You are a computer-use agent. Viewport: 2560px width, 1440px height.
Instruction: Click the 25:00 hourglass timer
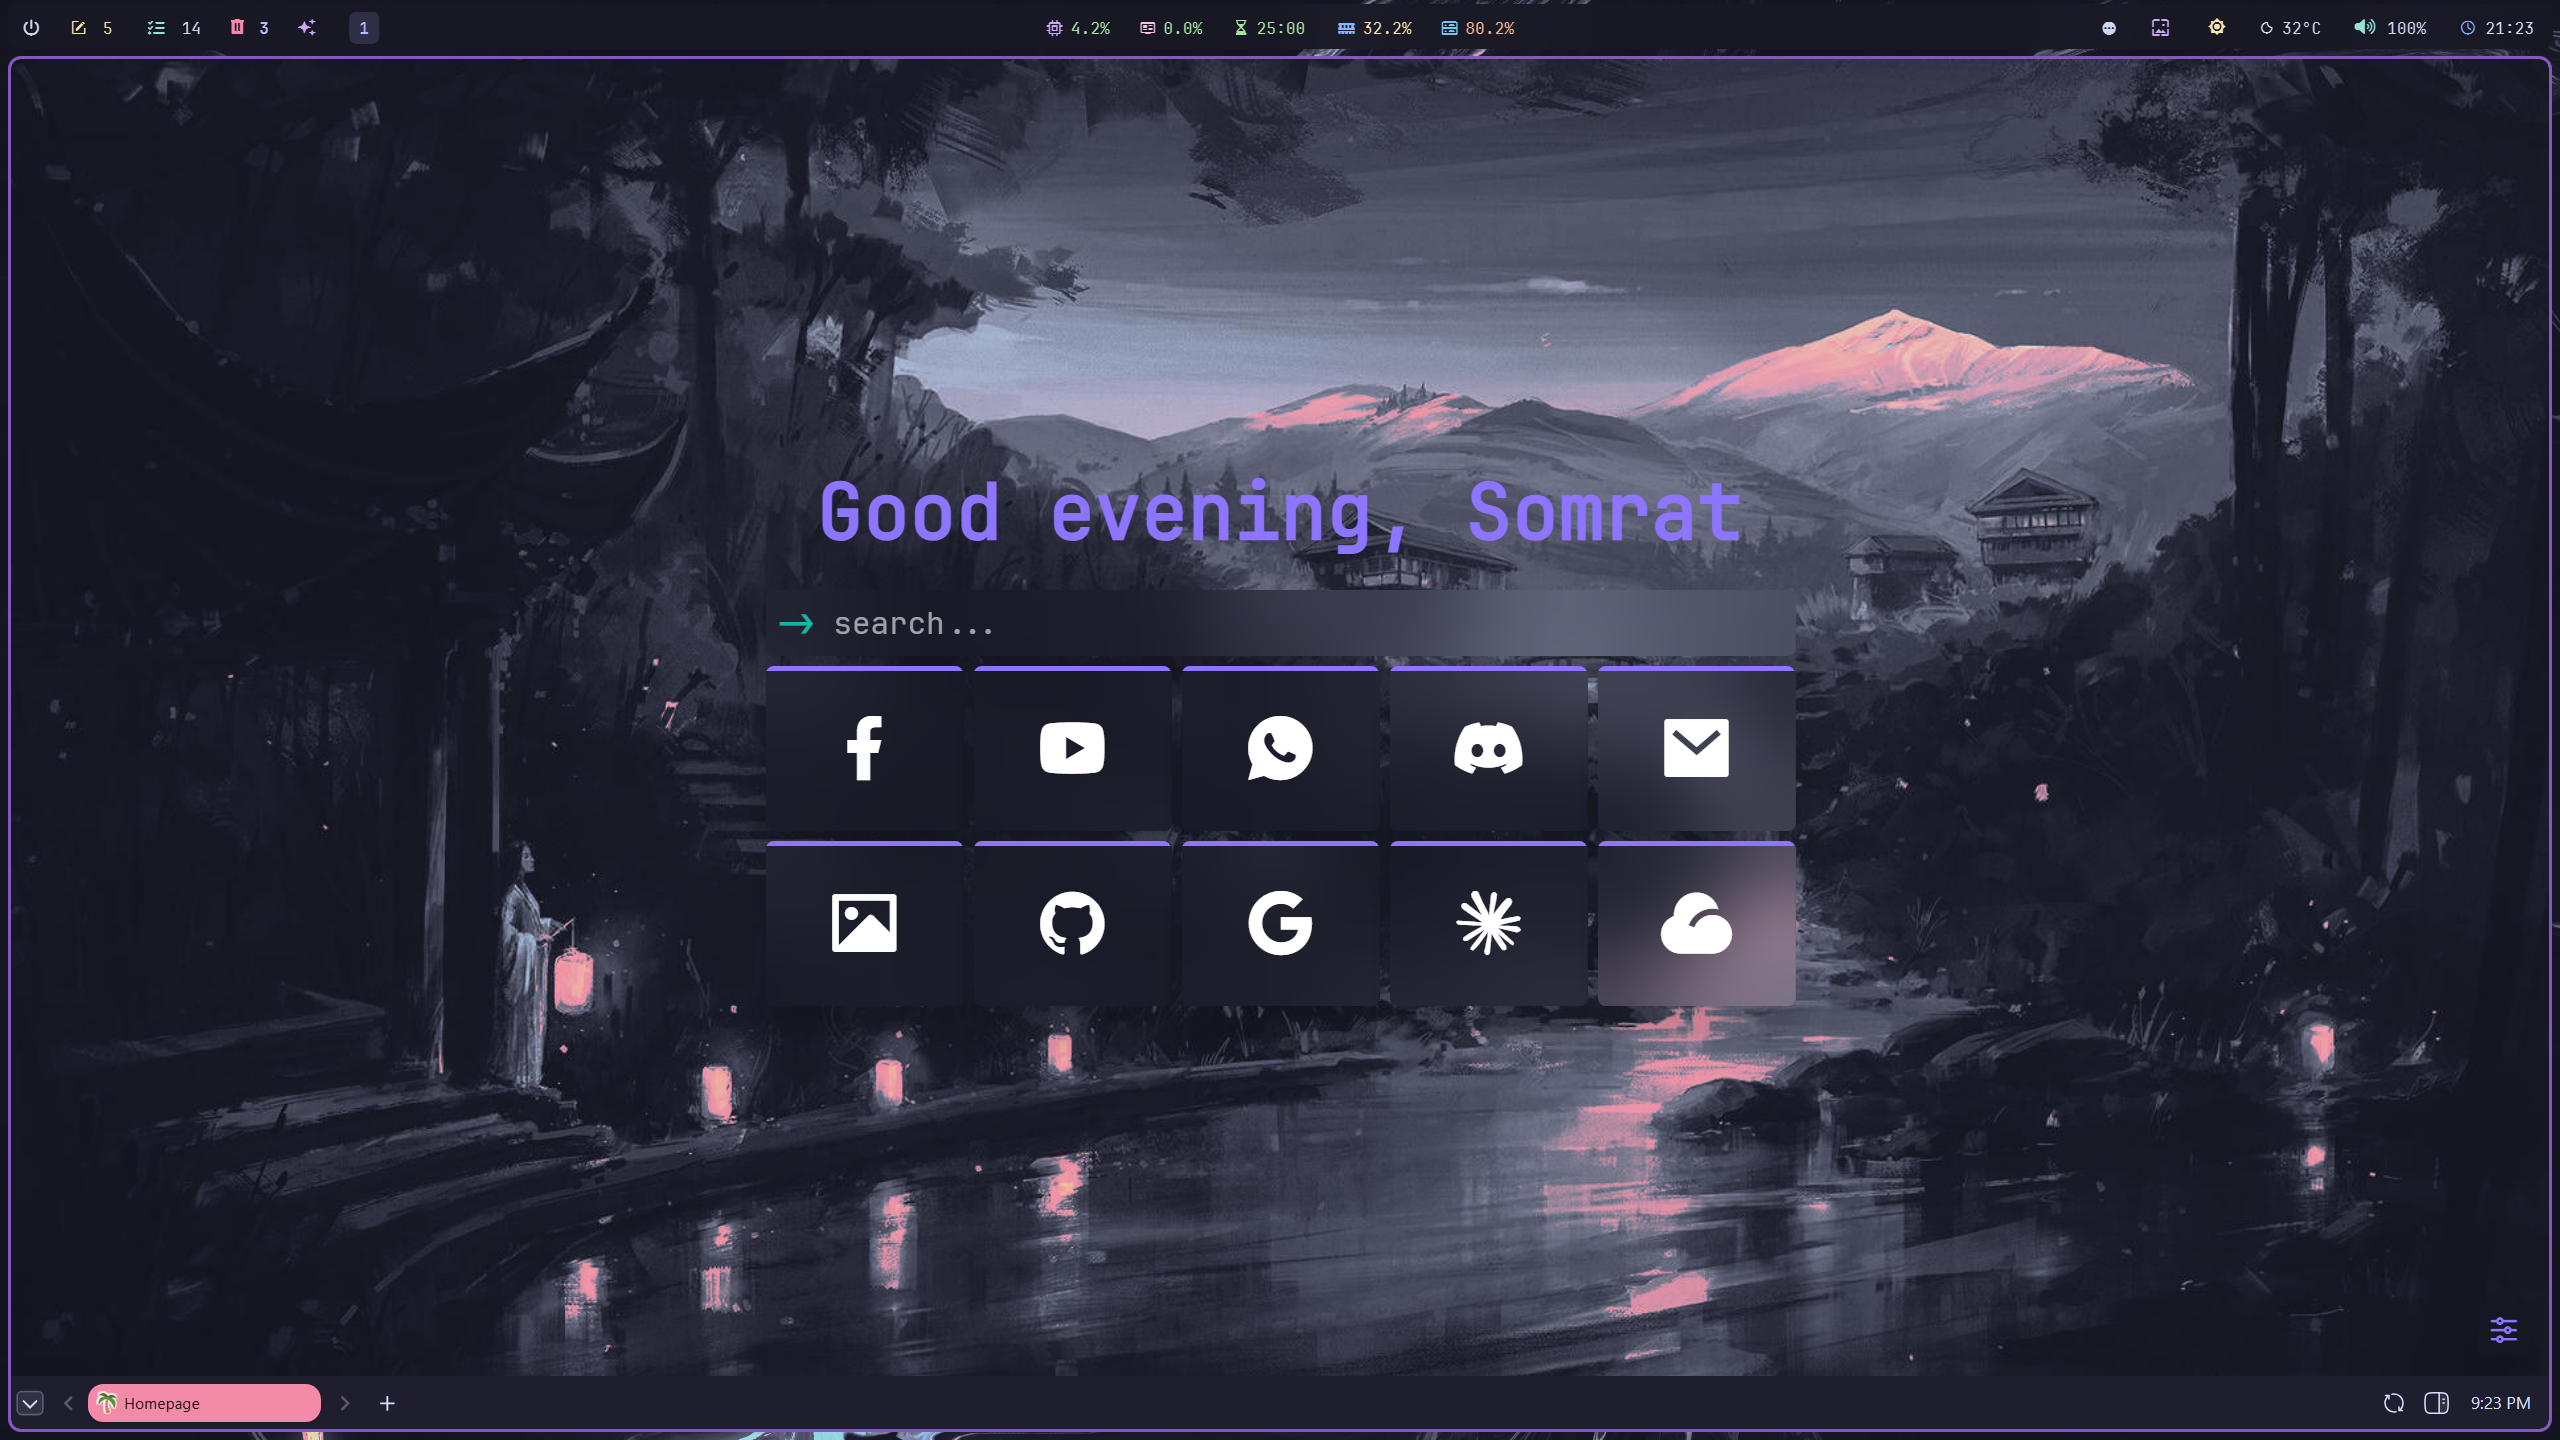(x=1269, y=28)
